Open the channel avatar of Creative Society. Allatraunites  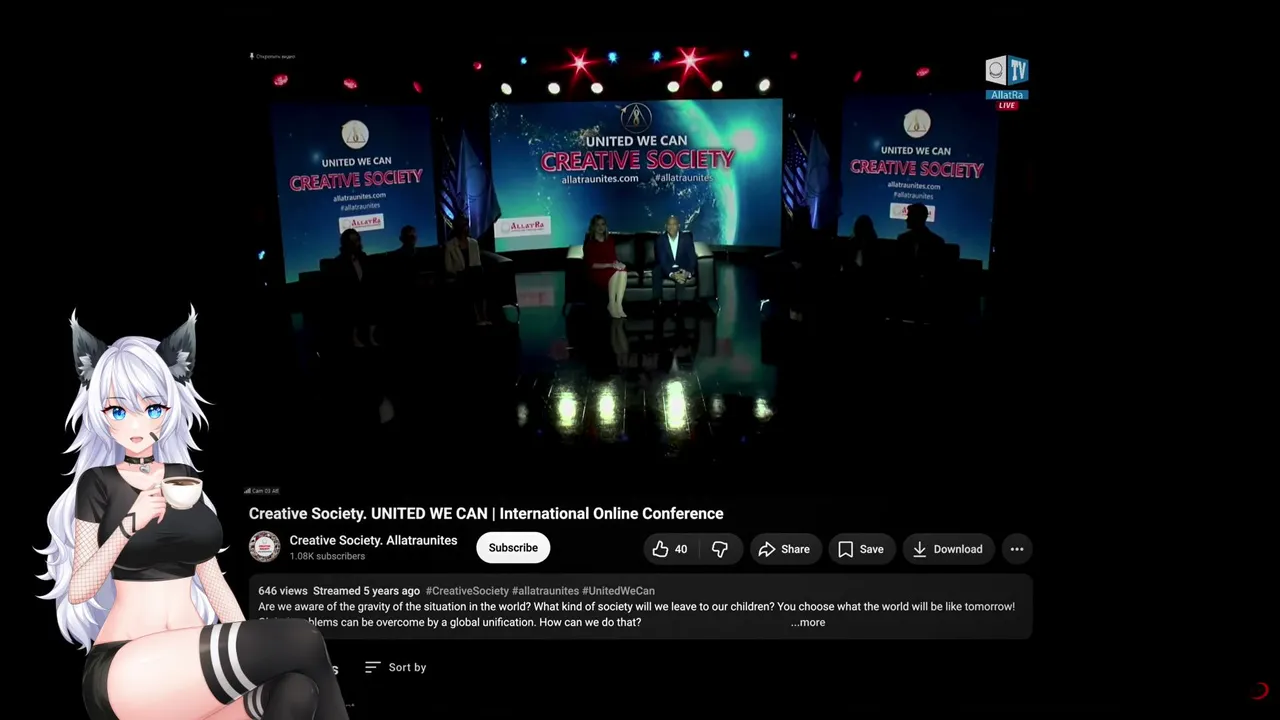point(265,547)
